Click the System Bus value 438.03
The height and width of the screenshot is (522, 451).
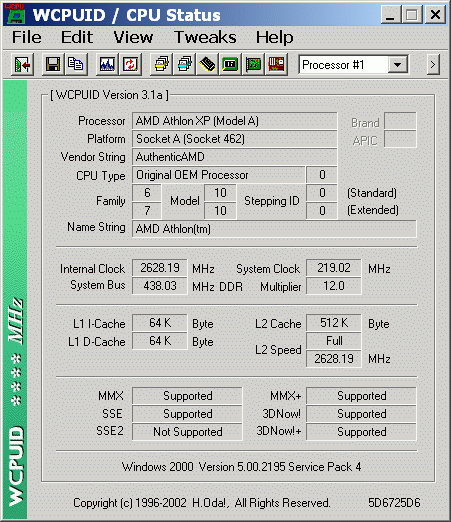click(160, 286)
